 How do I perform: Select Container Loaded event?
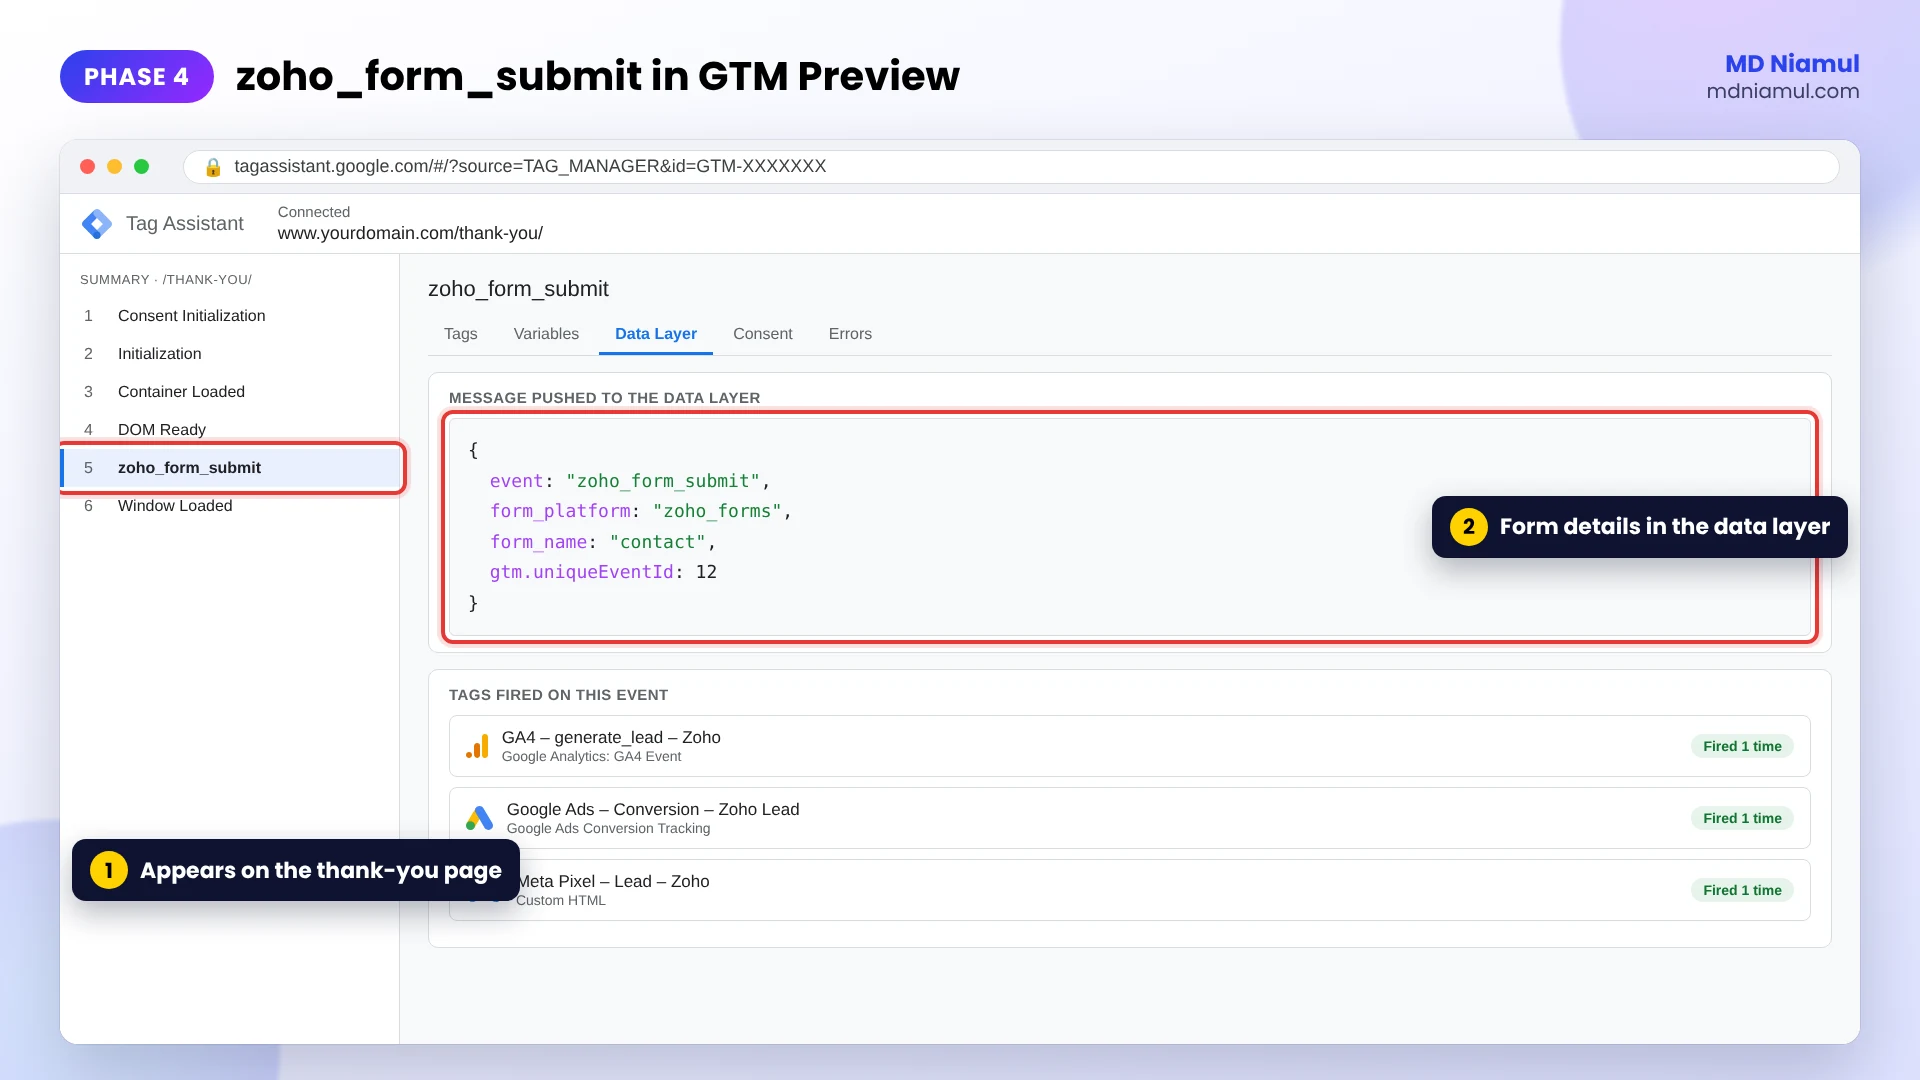click(x=230, y=392)
